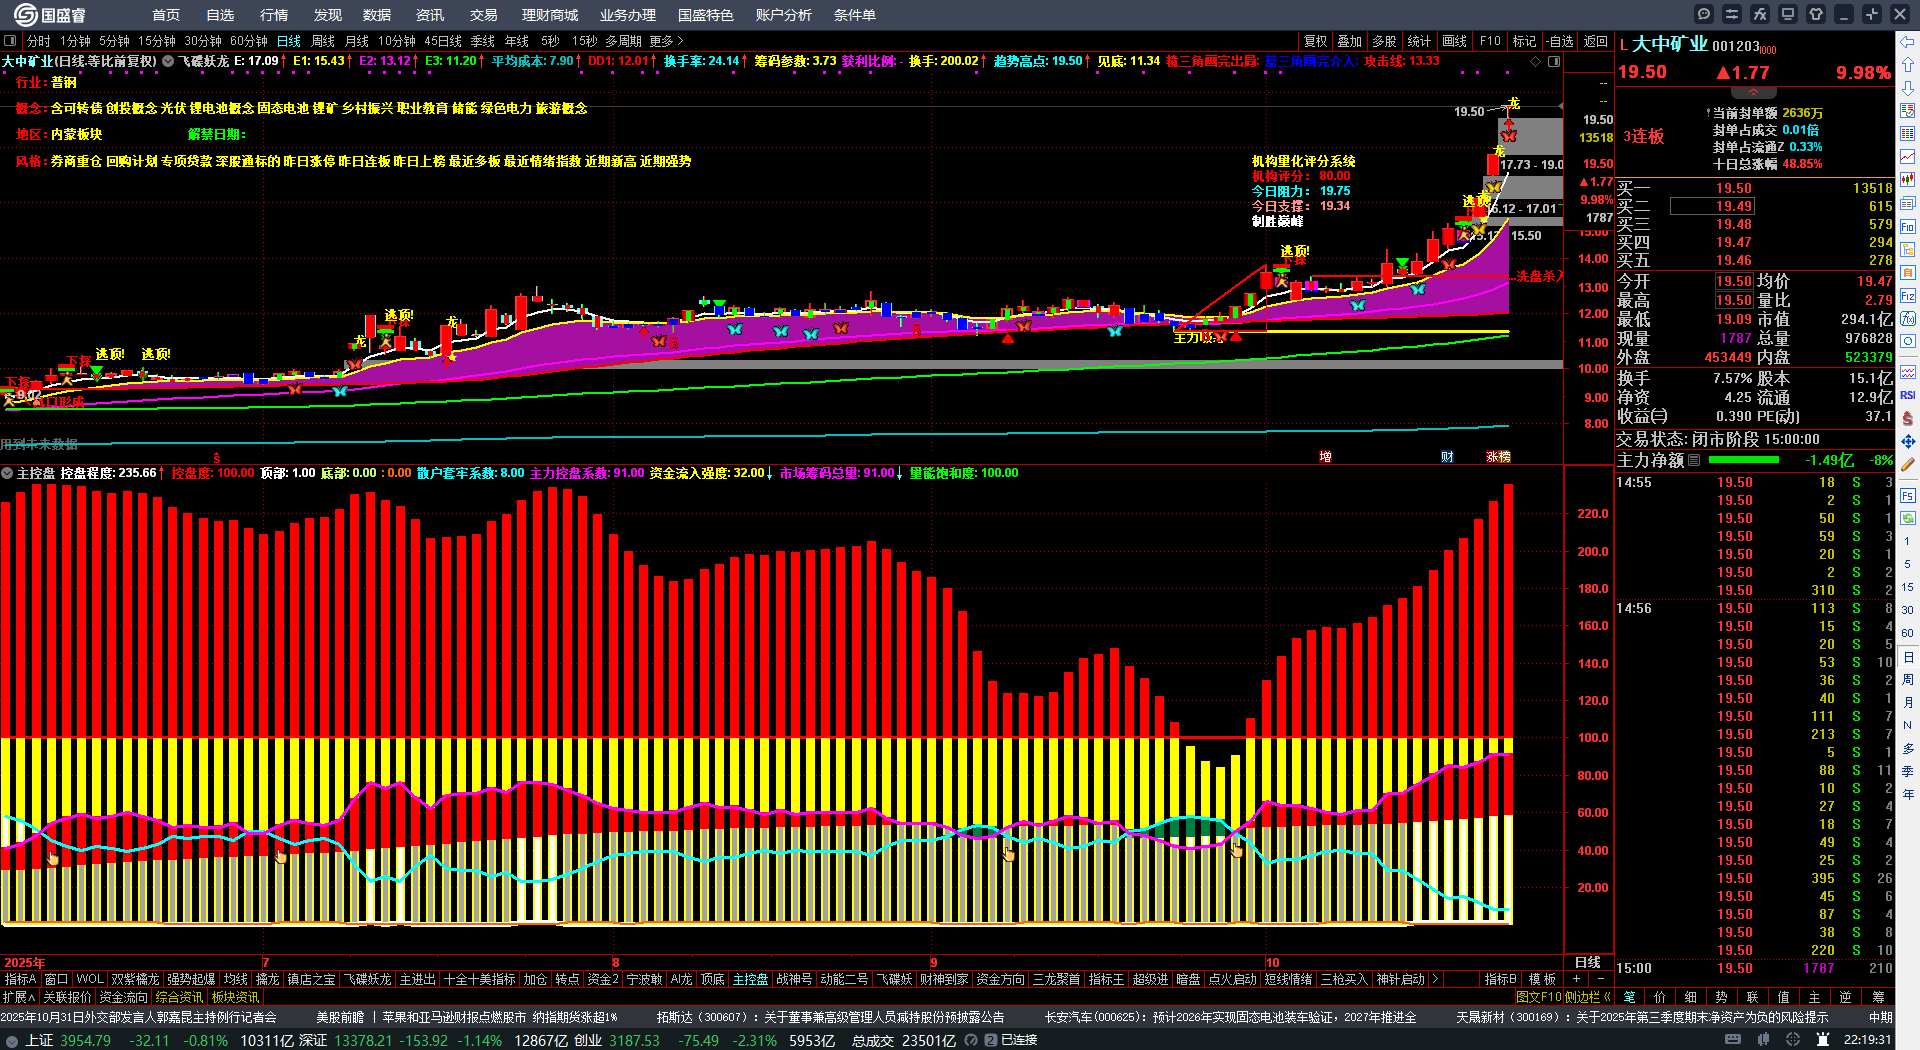Click the minus zoom-out button below 日线
This screenshot has width=1920, height=1050.
pyautogui.click(x=1600, y=979)
